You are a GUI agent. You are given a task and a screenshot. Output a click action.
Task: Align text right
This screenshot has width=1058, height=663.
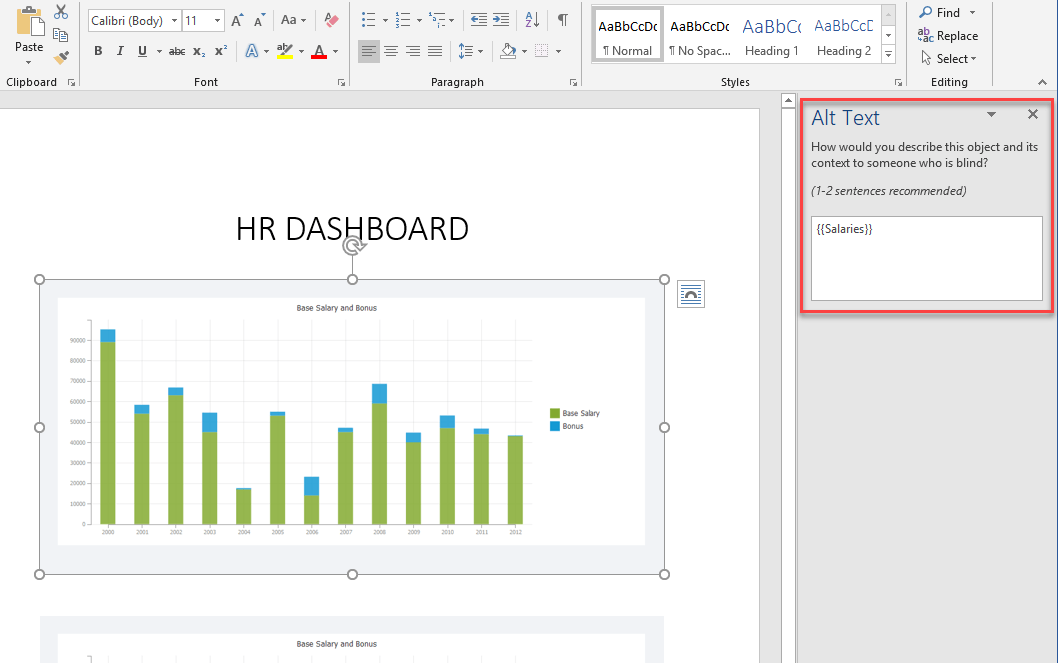[x=413, y=51]
